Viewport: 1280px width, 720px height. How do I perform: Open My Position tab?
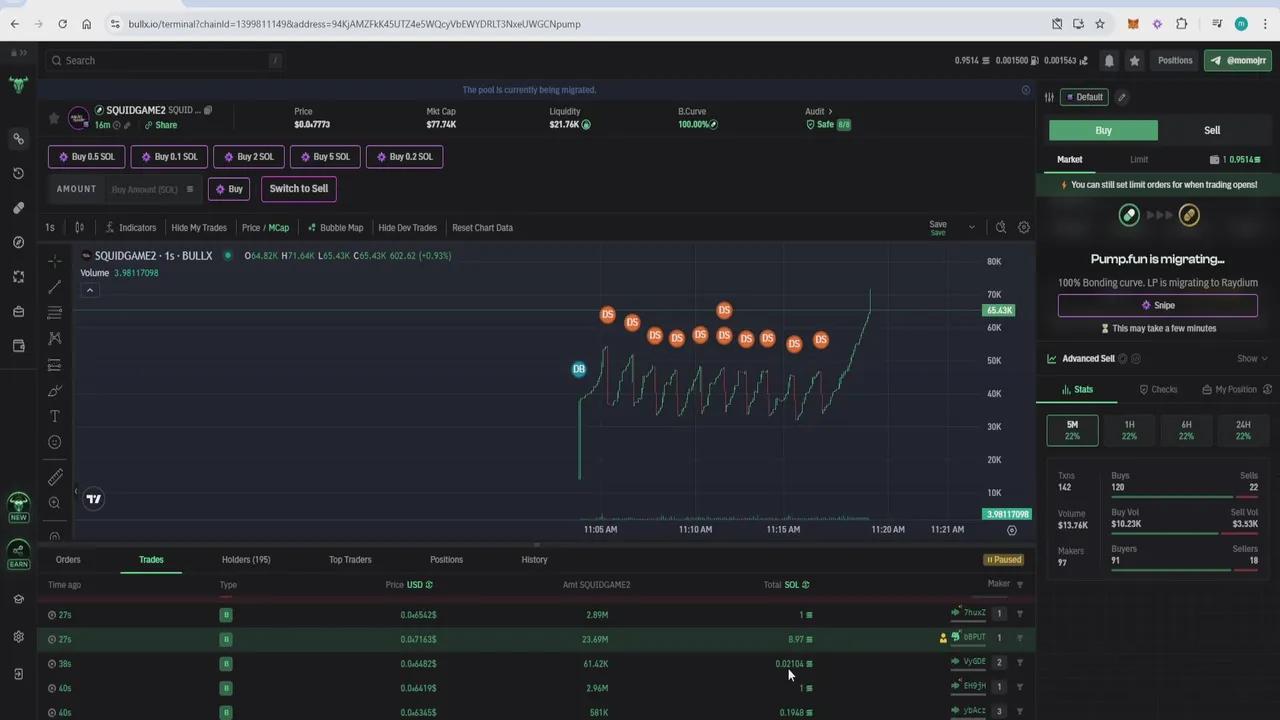(x=1230, y=390)
